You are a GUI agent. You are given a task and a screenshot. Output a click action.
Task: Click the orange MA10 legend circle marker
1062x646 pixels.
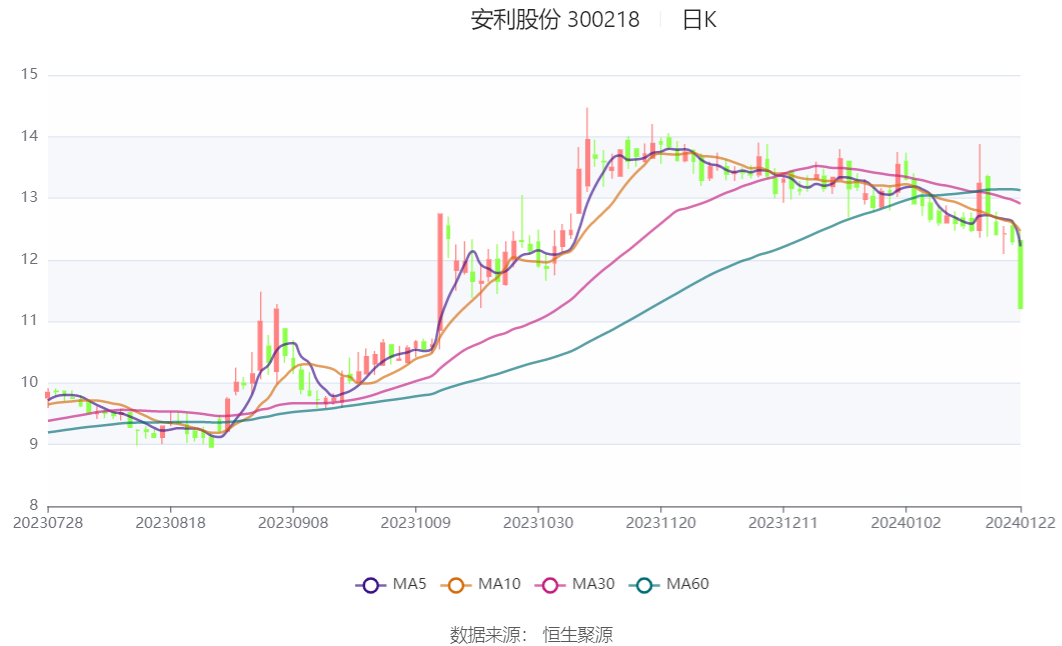click(x=456, y=585)
